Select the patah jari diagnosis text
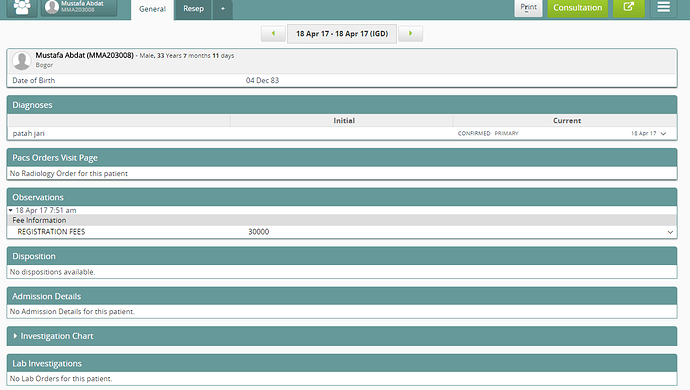This screenshot has height=390, width=690. click(x=29, y=133)
